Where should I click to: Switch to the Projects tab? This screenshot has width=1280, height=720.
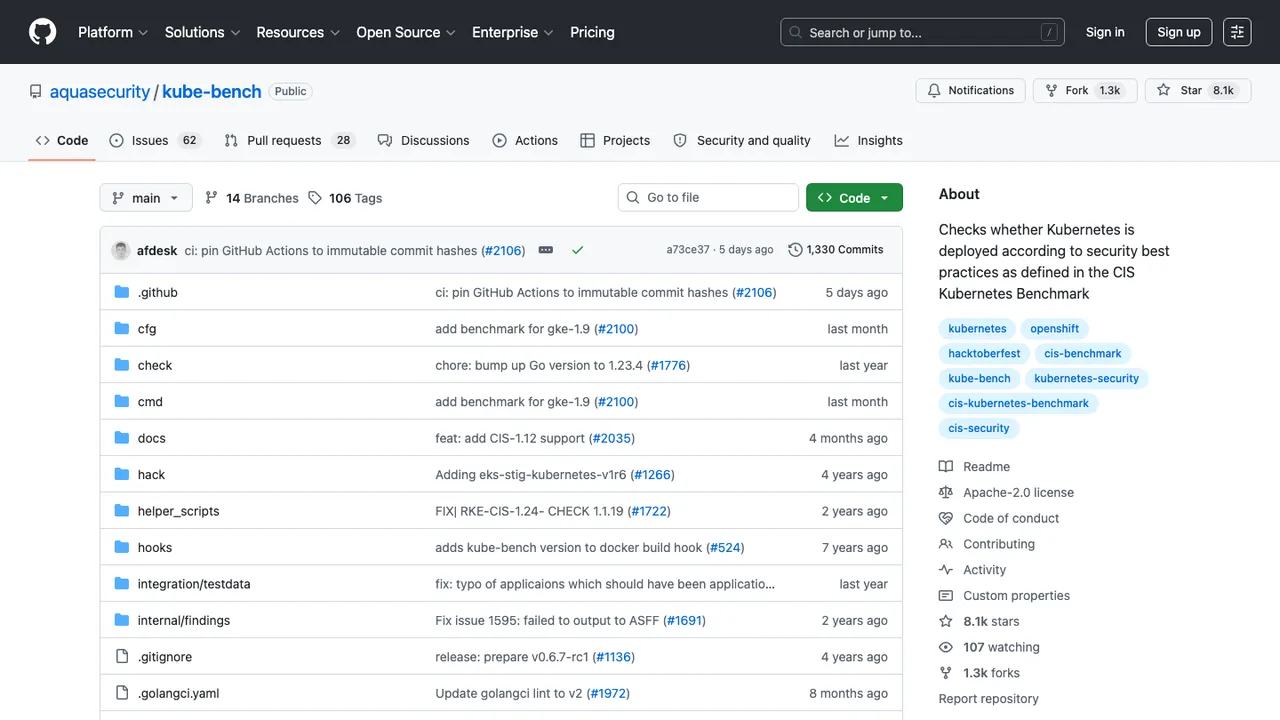(615, 140)
